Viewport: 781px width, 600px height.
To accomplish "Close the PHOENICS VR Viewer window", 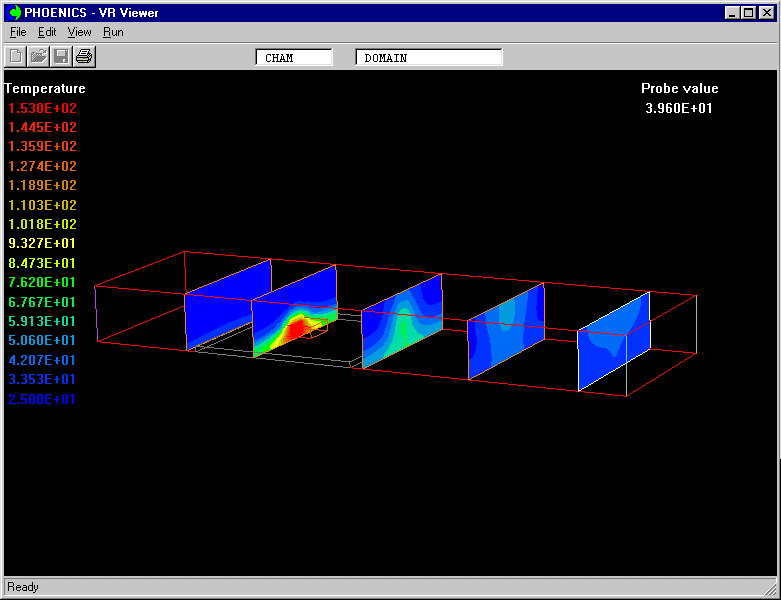I will [x=766, y=13].
